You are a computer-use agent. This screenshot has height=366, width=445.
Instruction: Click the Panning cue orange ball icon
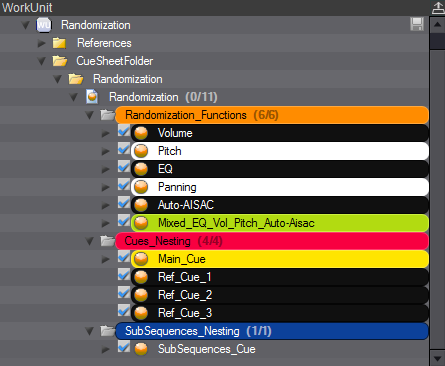click(141, 187)
